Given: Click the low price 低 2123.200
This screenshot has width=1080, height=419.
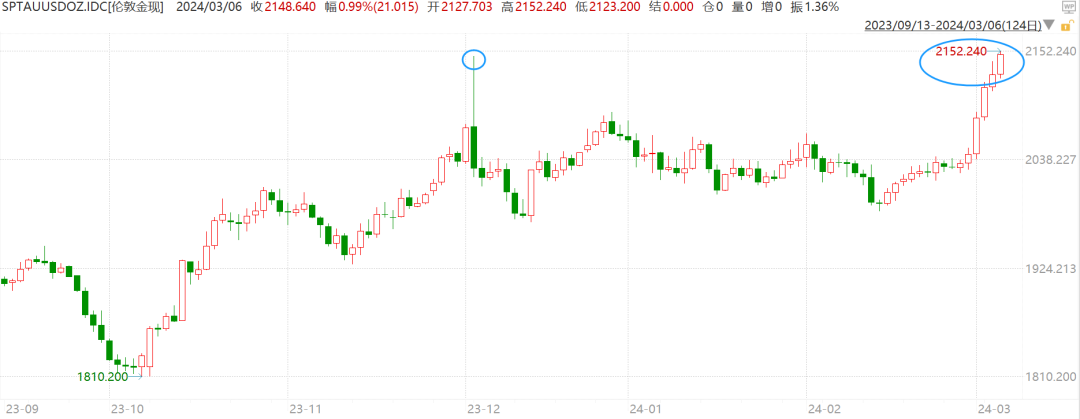Looking at the screenshot, I should point(606,8).
